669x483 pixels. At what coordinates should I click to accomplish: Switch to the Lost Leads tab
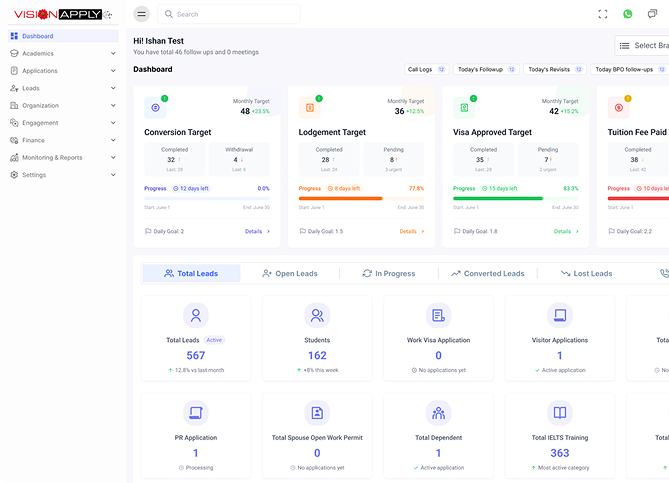tap(587, 274)
